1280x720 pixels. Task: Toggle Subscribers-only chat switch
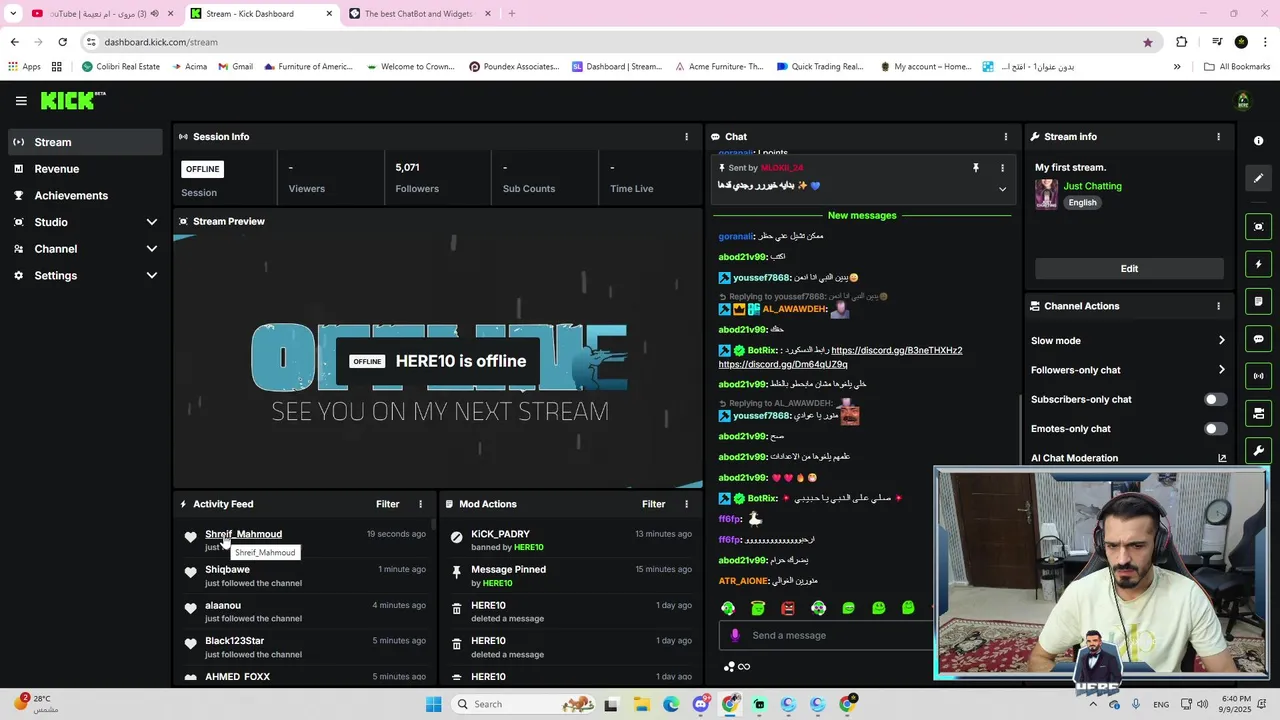[x=1215, y=400]
